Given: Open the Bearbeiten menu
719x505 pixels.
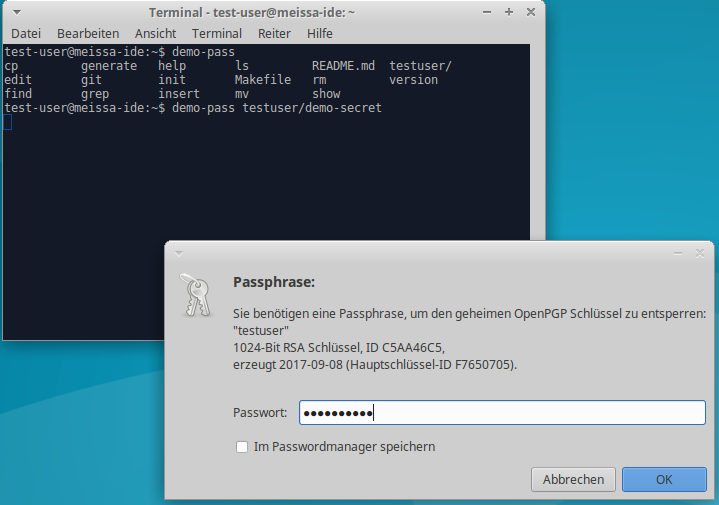Looking at the screenshot, I should (88, 33).
